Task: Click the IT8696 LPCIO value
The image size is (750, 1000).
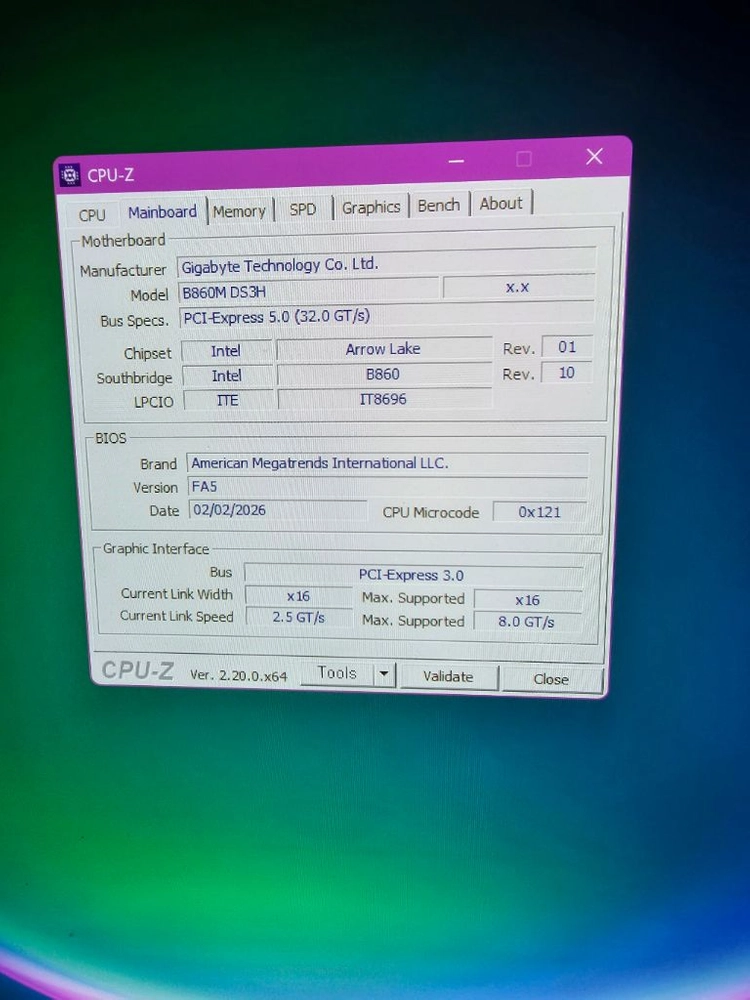Action: [x=385, y=399]
